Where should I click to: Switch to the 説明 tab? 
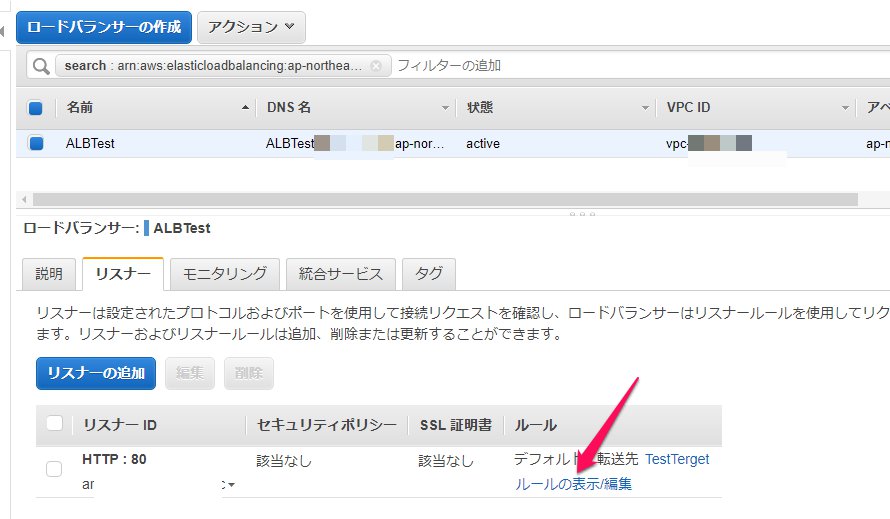[x=49, y=273]
